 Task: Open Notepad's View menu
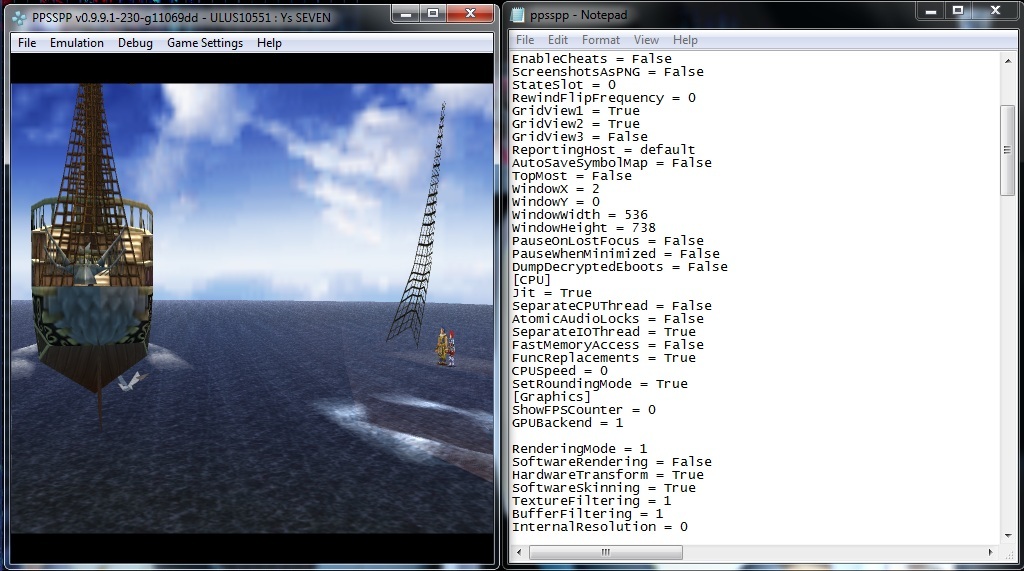[647, 40]
